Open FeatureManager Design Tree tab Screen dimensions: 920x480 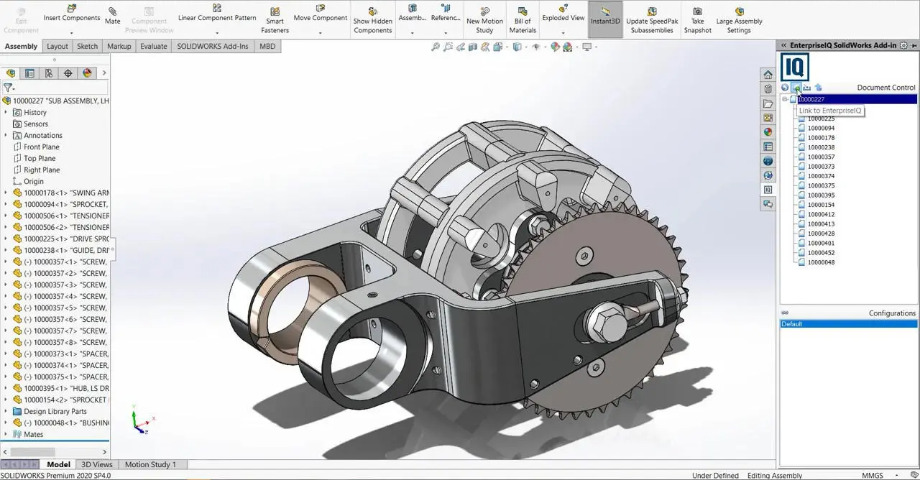click(11, 73)
